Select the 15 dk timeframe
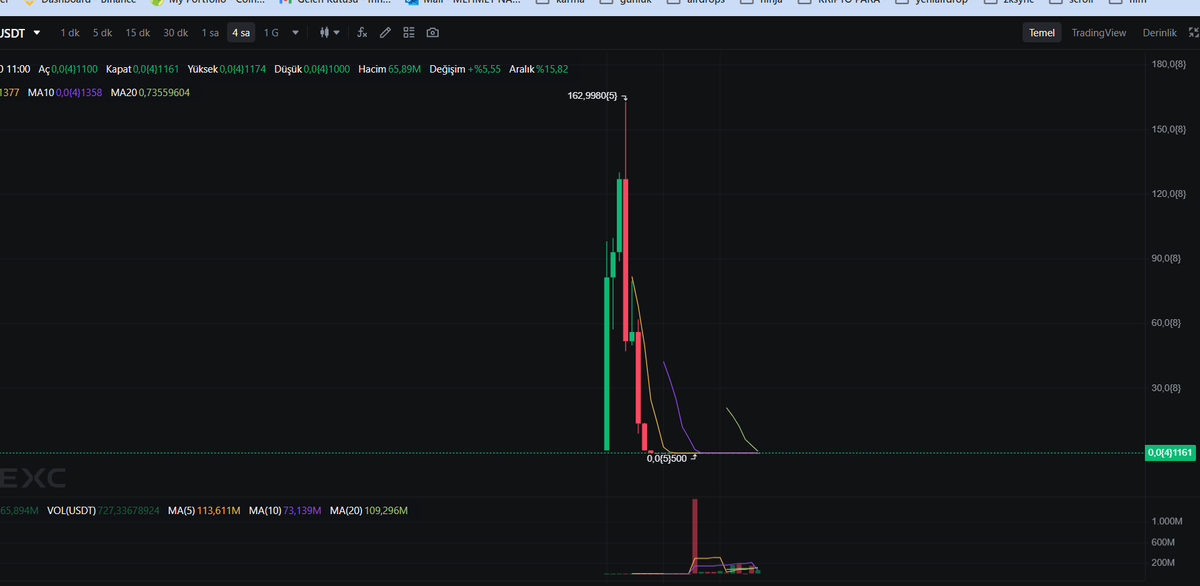 pos(138,33)
